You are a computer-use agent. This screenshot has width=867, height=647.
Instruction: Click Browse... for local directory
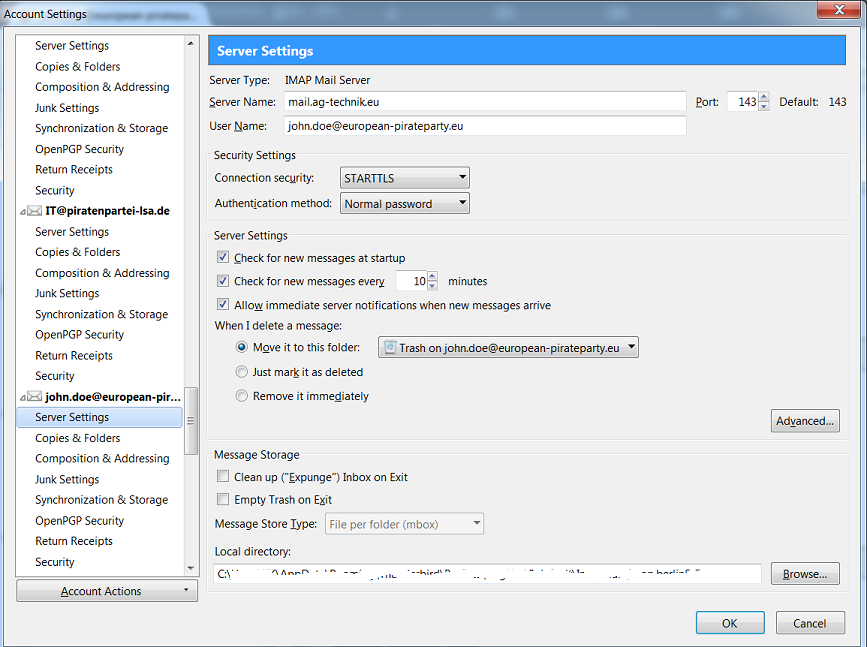click(805, 574)
